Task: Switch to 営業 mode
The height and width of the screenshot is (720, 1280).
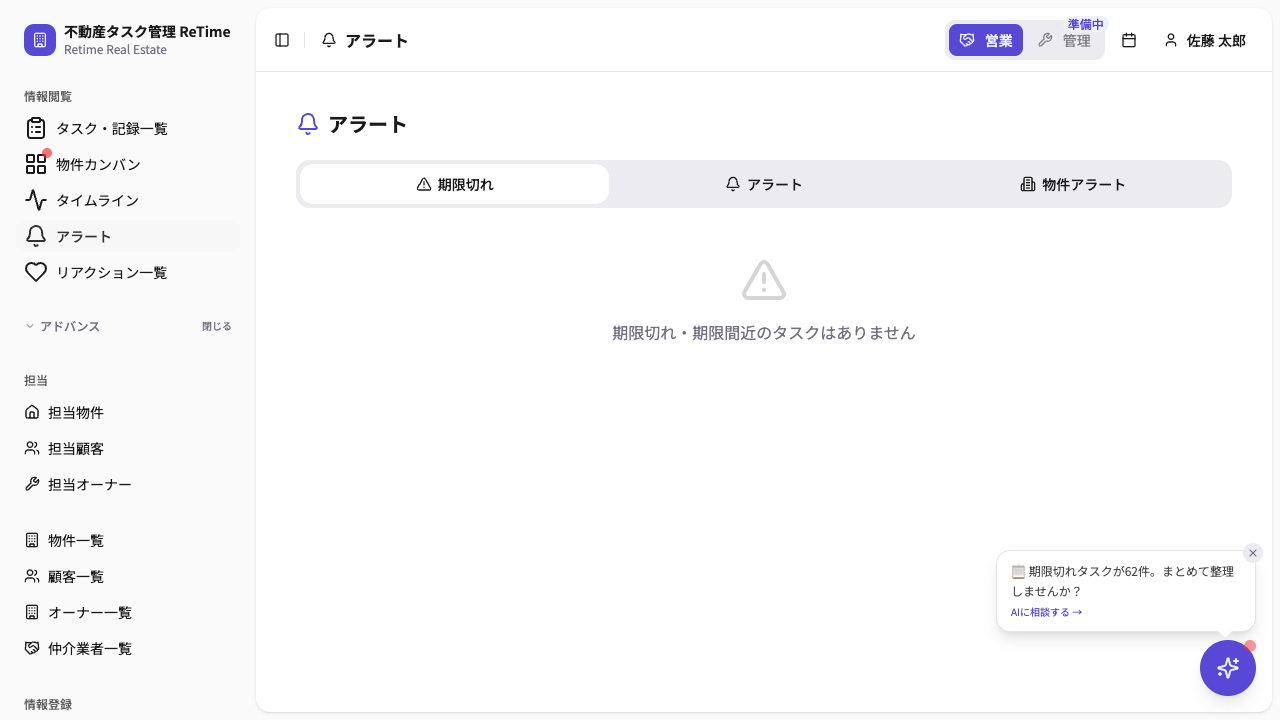Action: click(x=986, y=40)
